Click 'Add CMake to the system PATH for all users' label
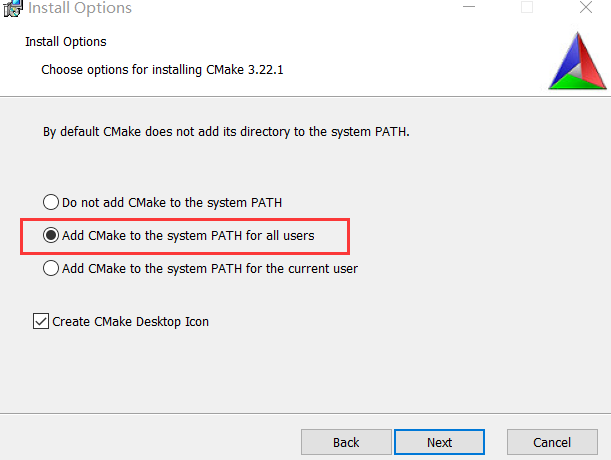Viewport: 611px width, 460px height. coord(188,235)
